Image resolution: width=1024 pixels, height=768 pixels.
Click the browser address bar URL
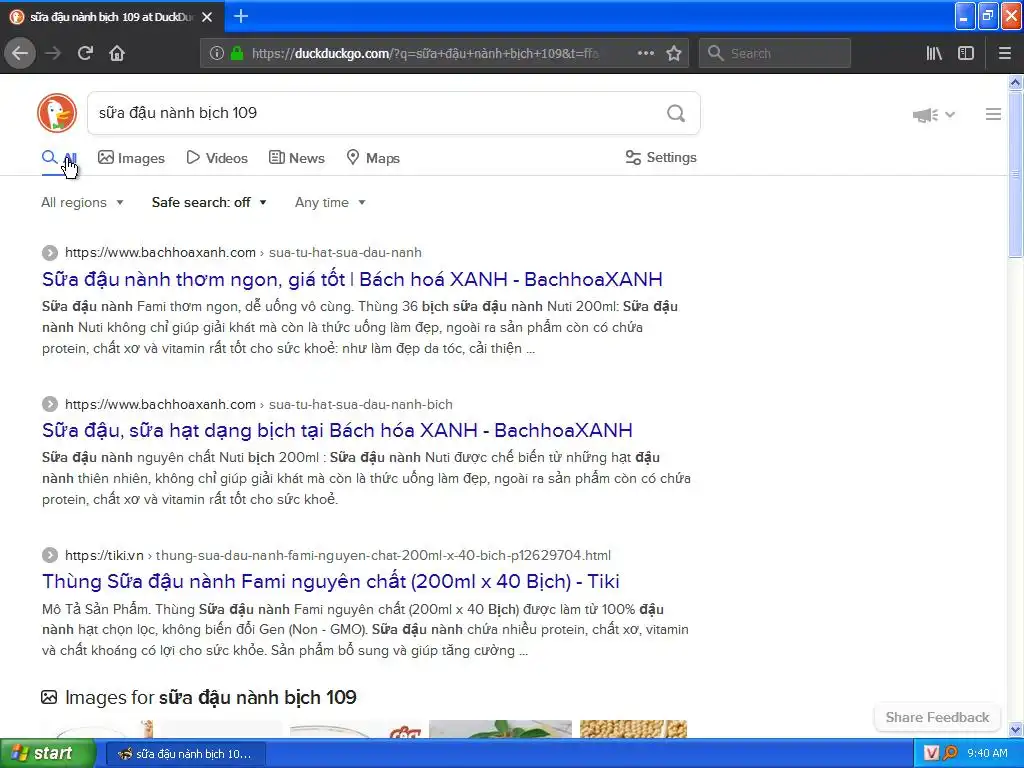[424, 54]
